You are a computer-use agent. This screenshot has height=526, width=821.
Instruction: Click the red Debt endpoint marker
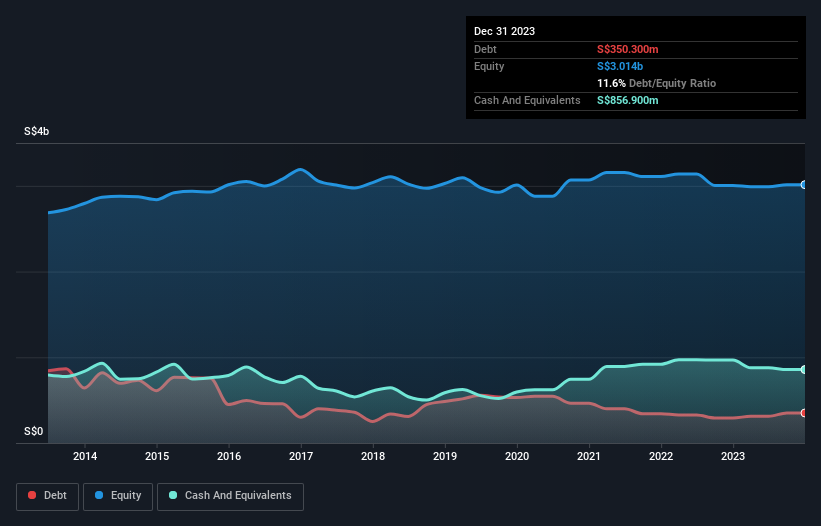(803, 413)
